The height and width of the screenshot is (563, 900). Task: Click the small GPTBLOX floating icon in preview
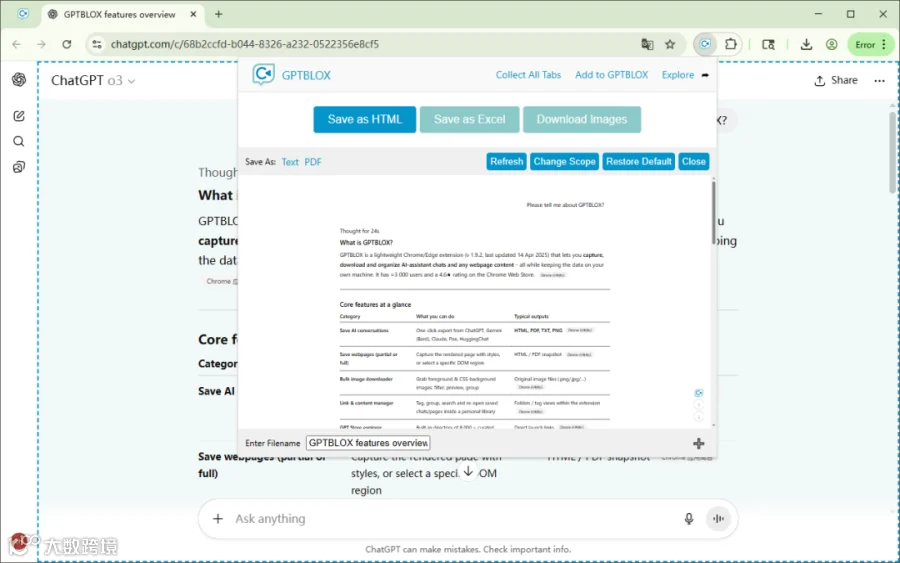699,393
